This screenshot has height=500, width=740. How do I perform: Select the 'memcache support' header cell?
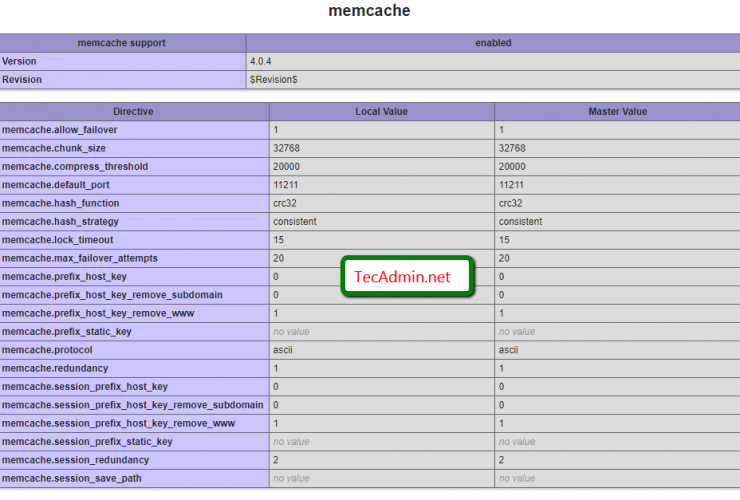coord(122,43)
